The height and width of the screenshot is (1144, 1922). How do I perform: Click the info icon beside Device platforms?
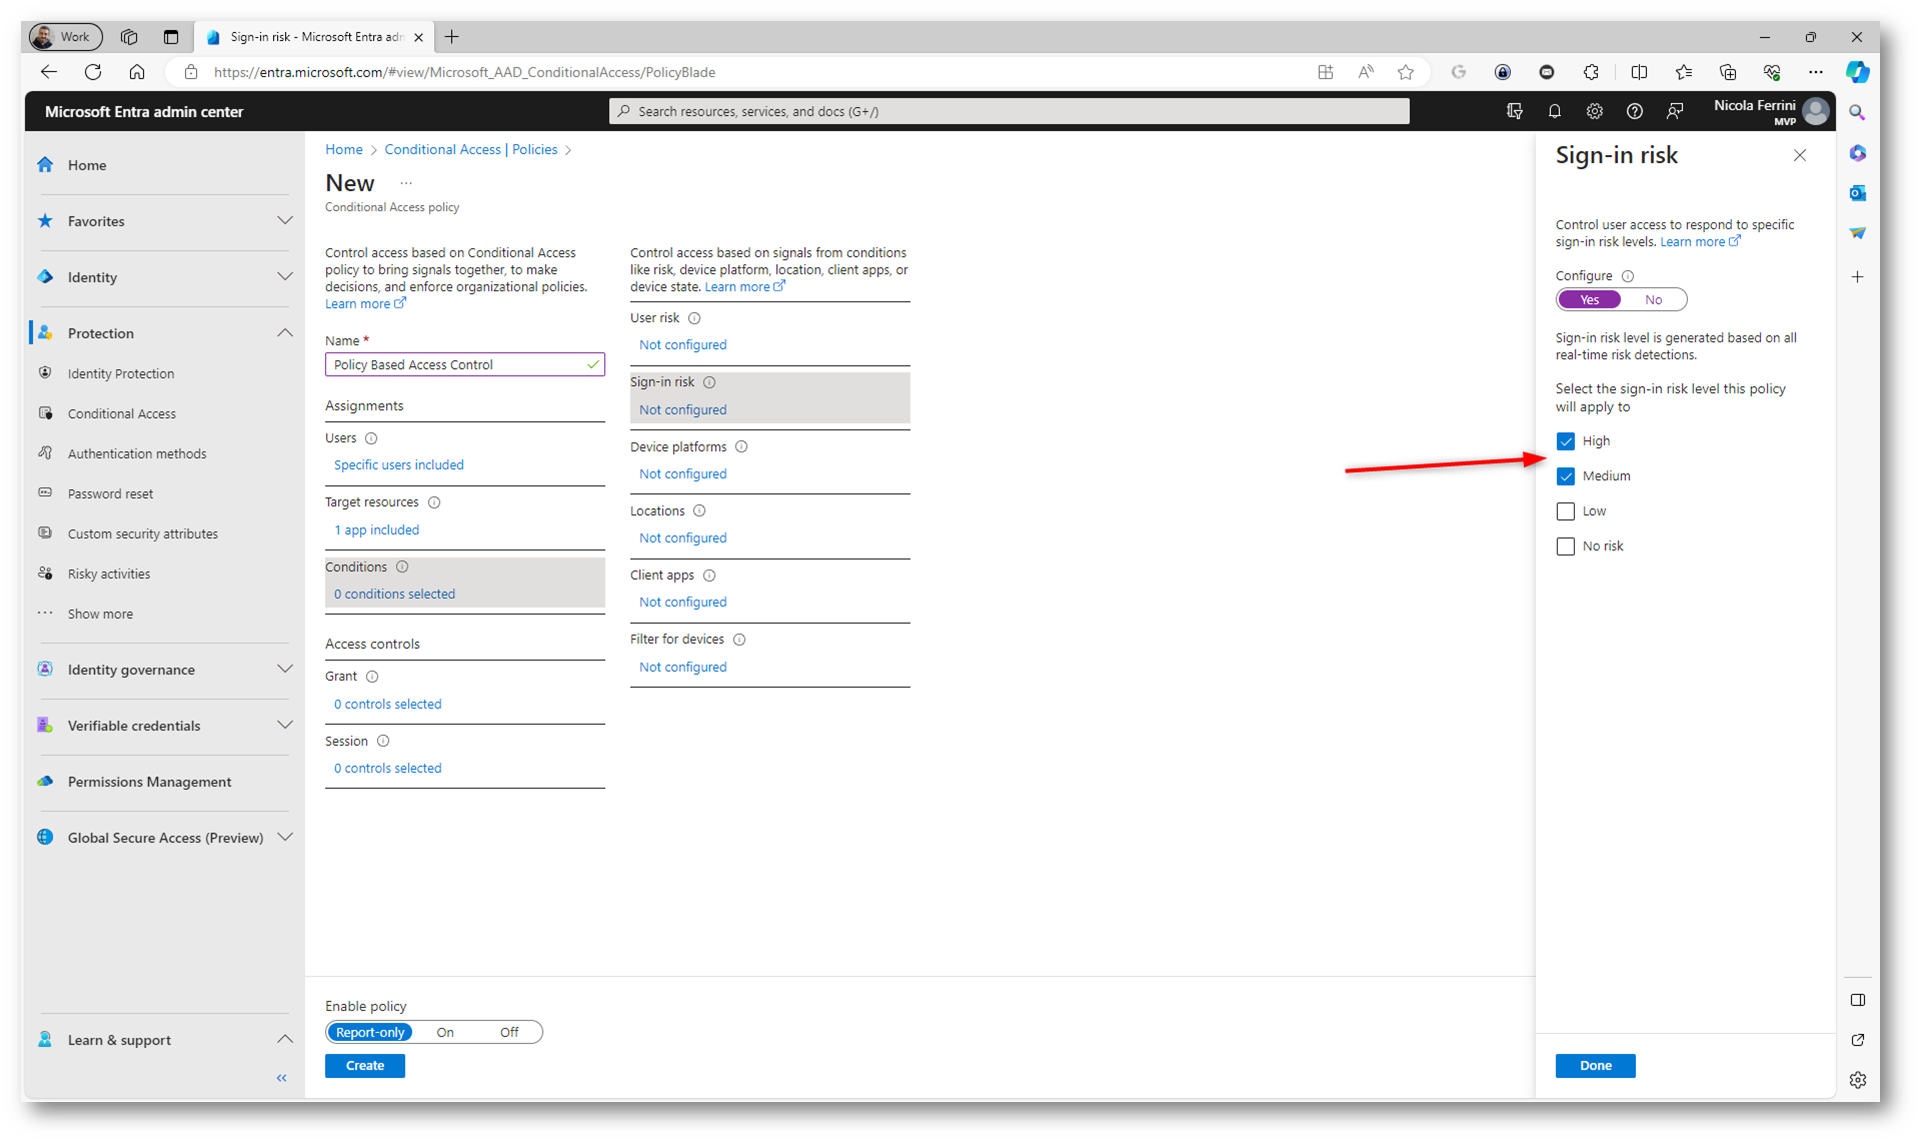[741, 447]
